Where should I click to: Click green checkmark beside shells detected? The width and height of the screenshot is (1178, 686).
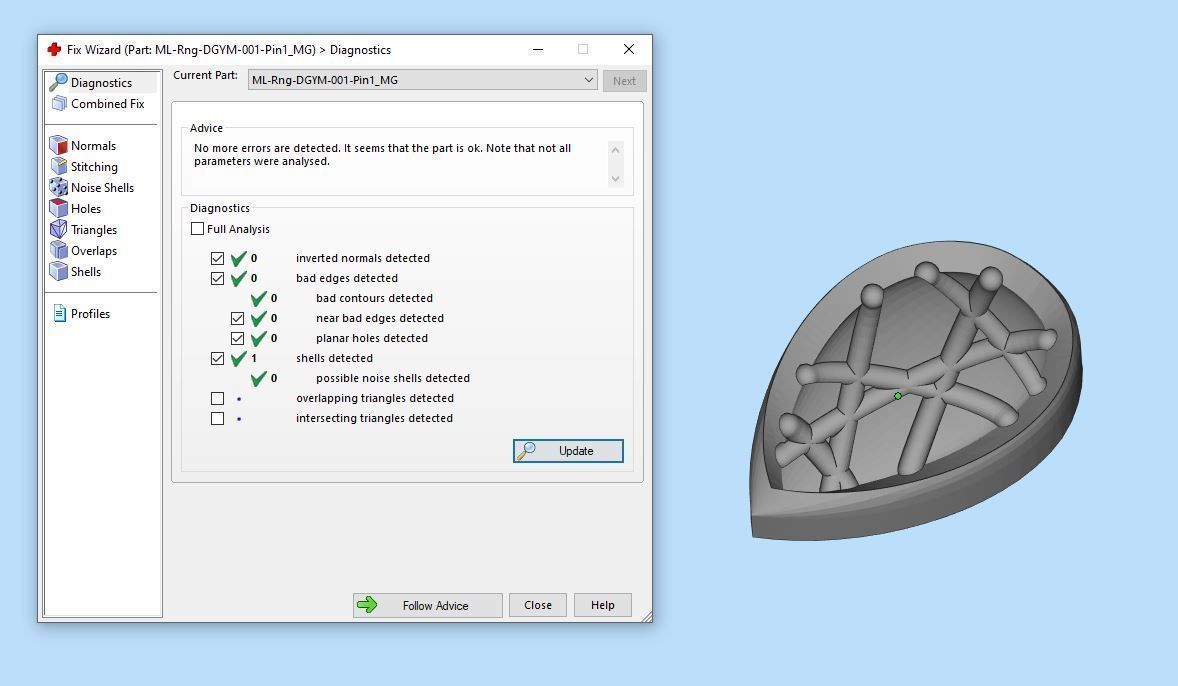pyautogui.click(x=238, y=358)
